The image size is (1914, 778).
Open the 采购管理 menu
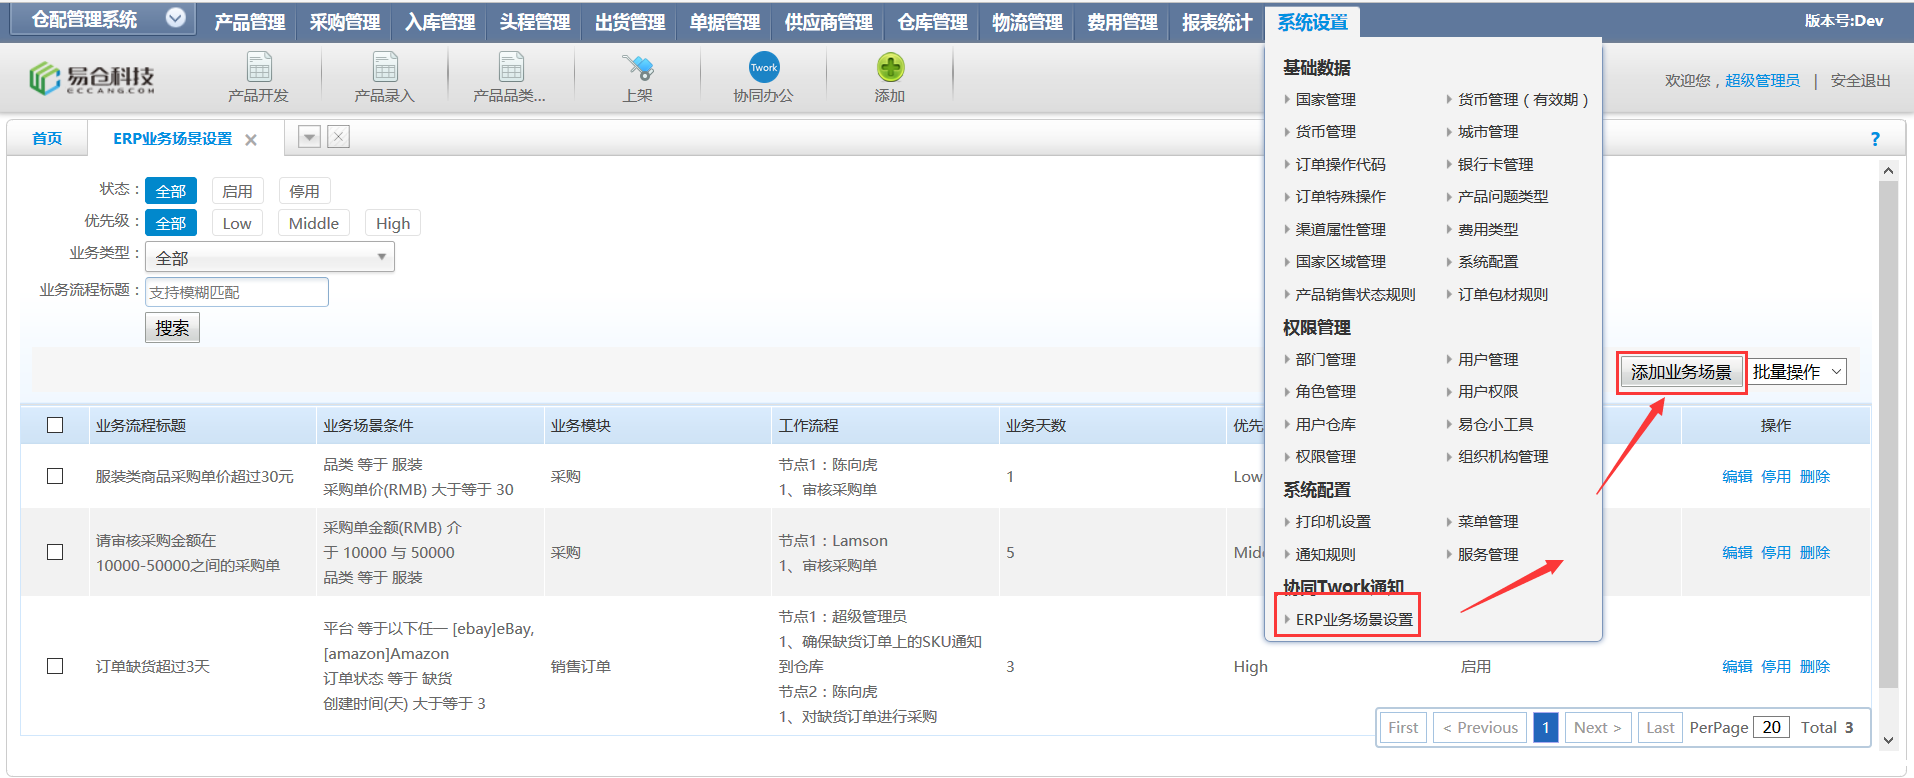click(x=344, y=22)
